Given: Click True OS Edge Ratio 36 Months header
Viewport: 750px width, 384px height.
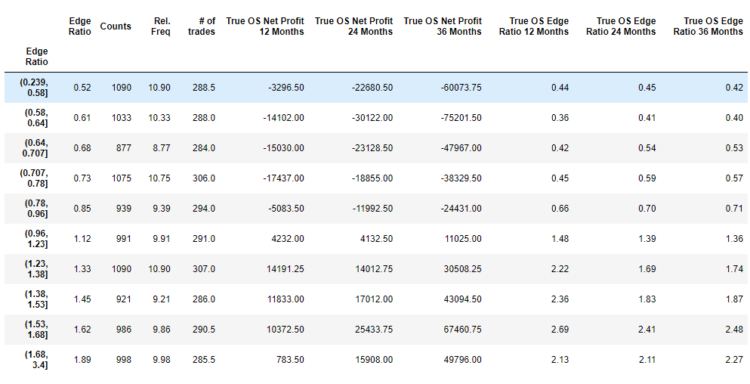Looking at the screenshot, I should 708,26.
